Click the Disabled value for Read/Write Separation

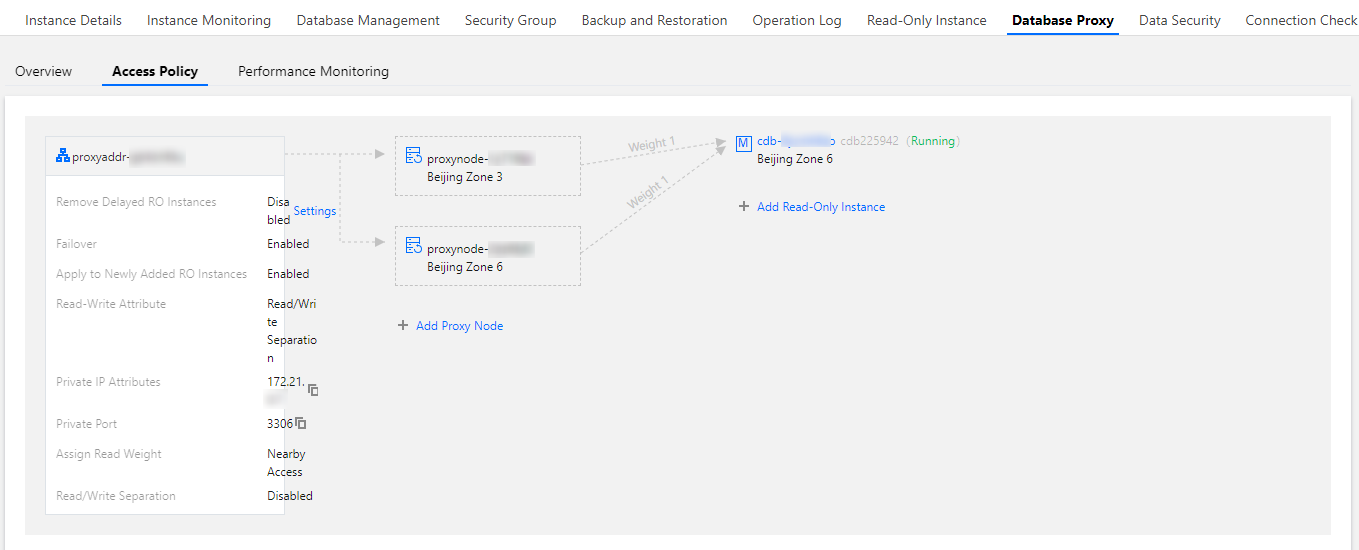(290, 496)
